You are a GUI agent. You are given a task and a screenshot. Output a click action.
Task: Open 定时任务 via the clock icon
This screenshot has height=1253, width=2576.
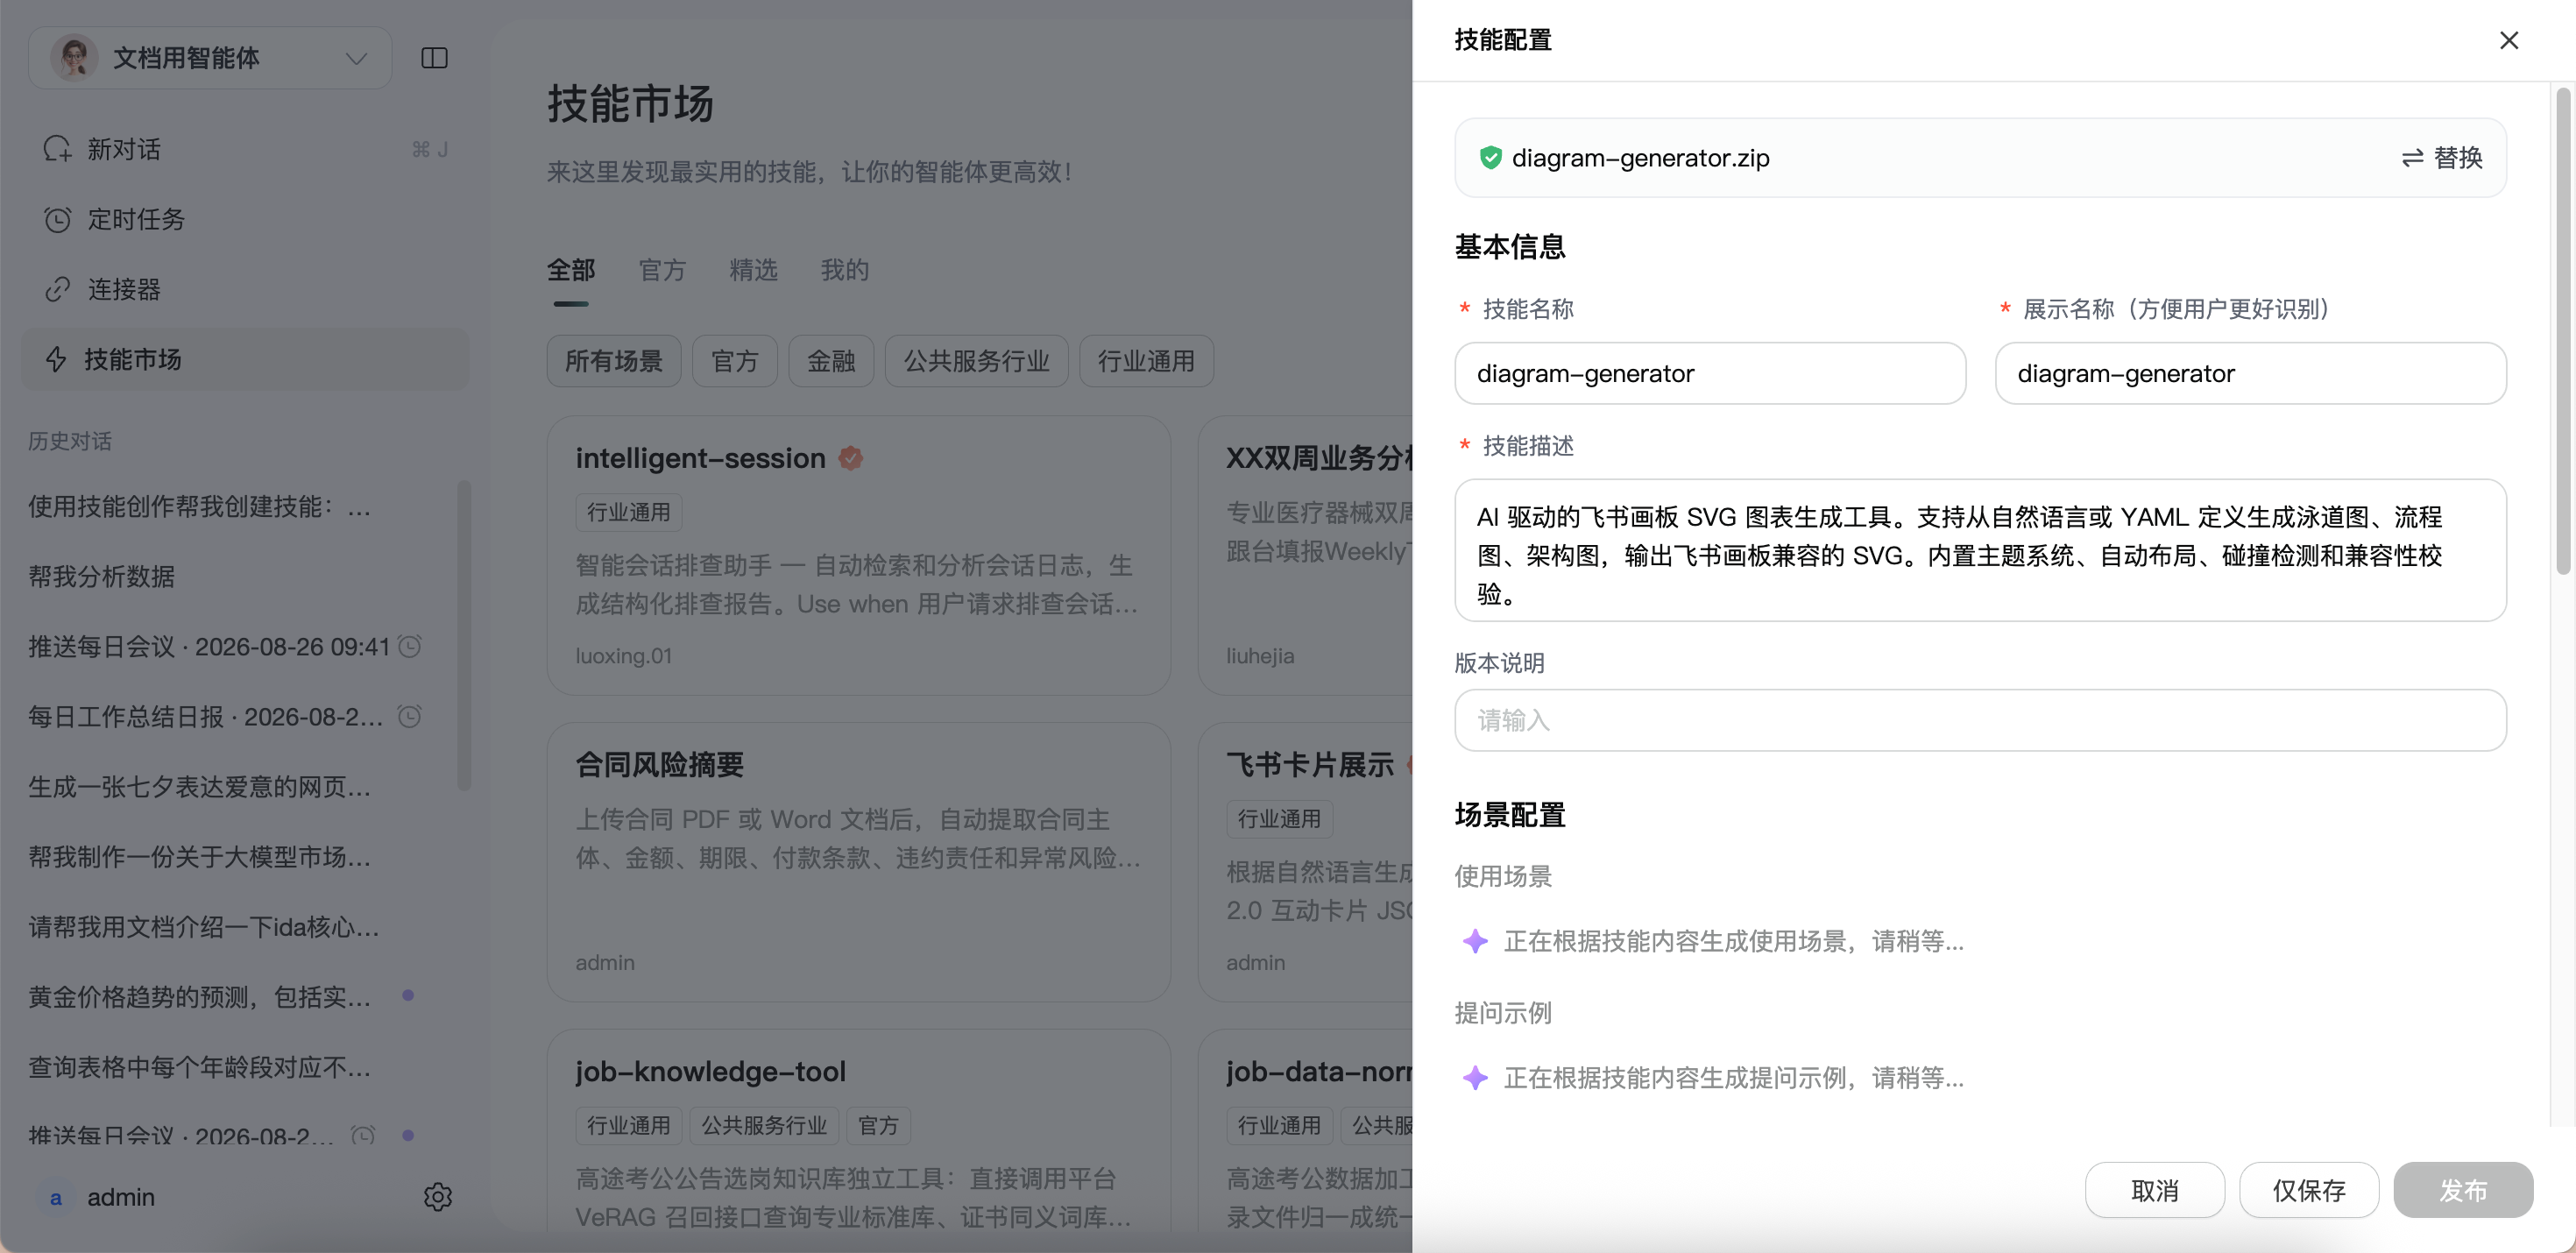pos(57,219)
